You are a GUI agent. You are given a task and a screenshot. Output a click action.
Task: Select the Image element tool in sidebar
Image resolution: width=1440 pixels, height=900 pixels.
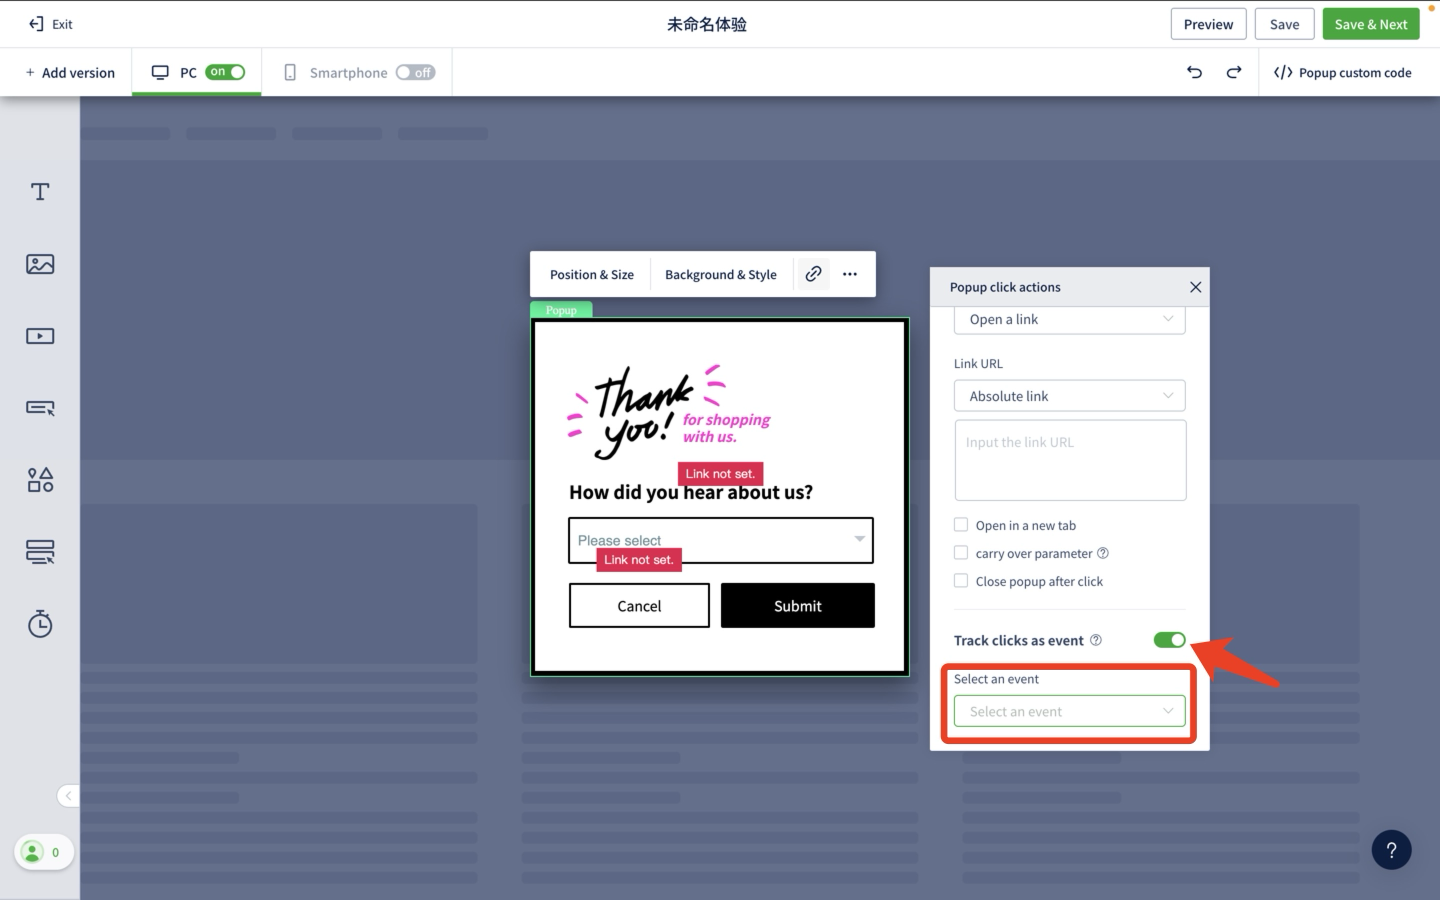point(40,264)
